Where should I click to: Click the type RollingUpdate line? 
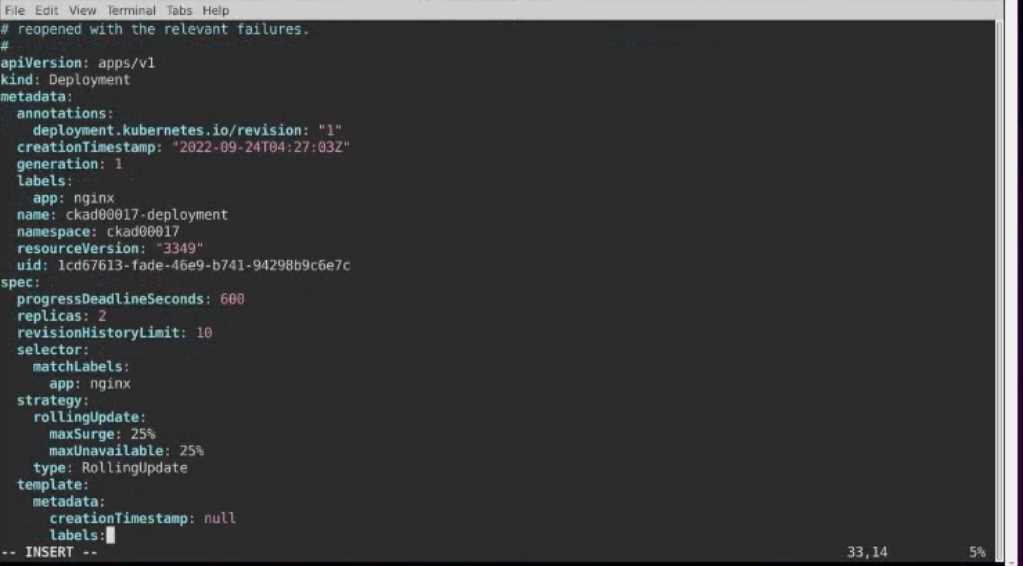click(110, 468)
